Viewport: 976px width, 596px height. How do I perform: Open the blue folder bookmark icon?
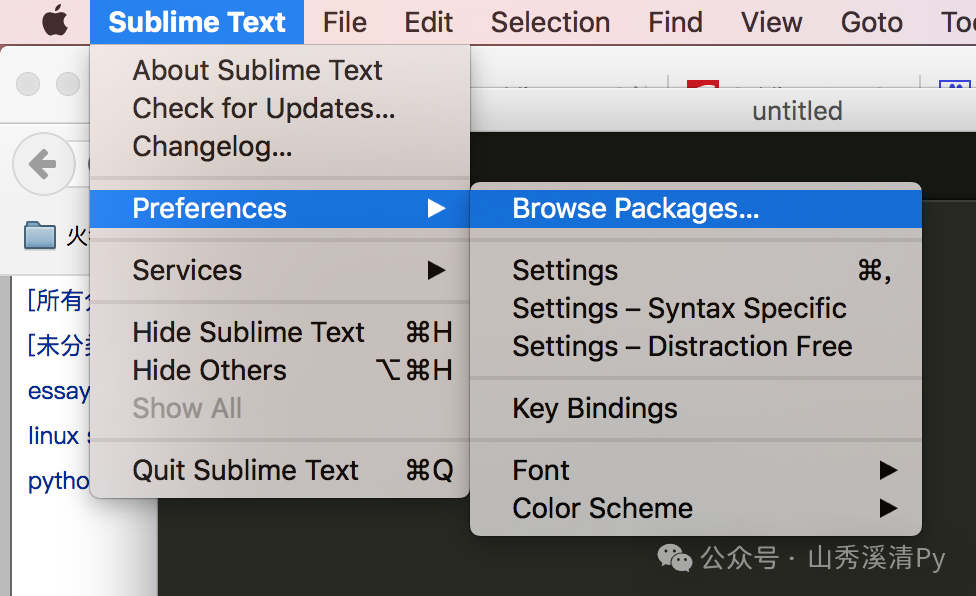click(x=40, y=236)
